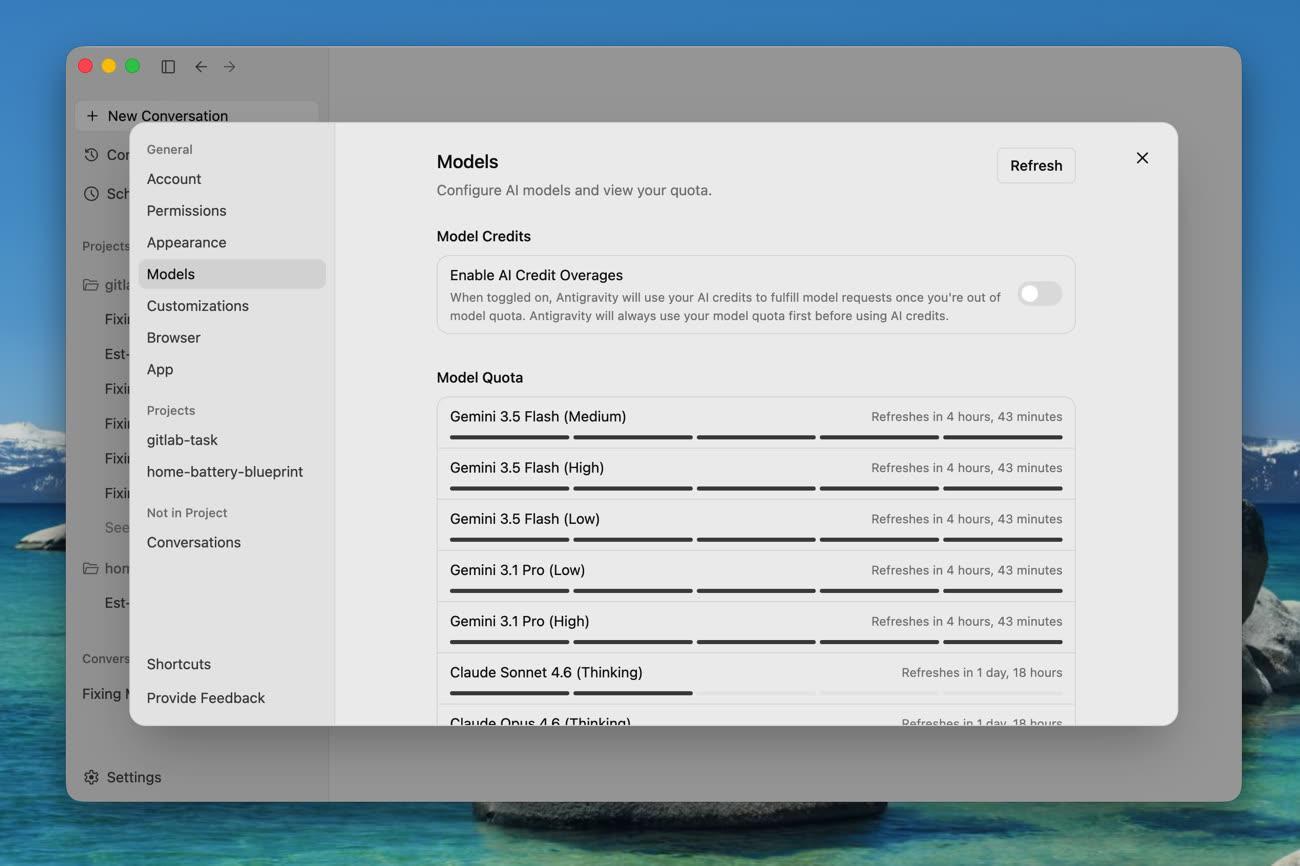Click the yellow minimize window button
The height and width of the screenshot is (866, 1300).
point(109,66)
